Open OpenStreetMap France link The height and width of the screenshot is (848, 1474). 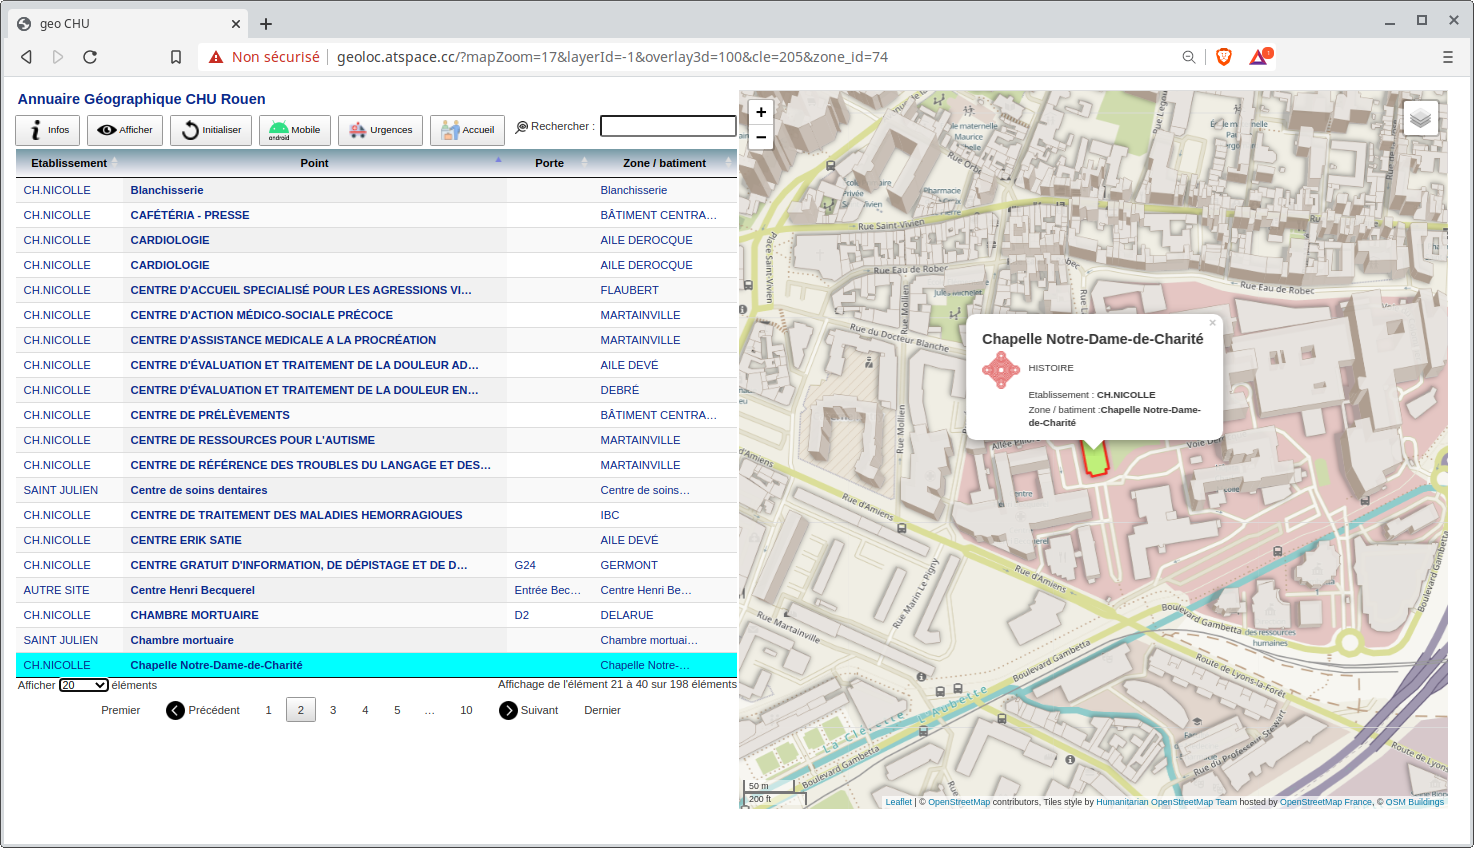click(x=1326, y=802)
